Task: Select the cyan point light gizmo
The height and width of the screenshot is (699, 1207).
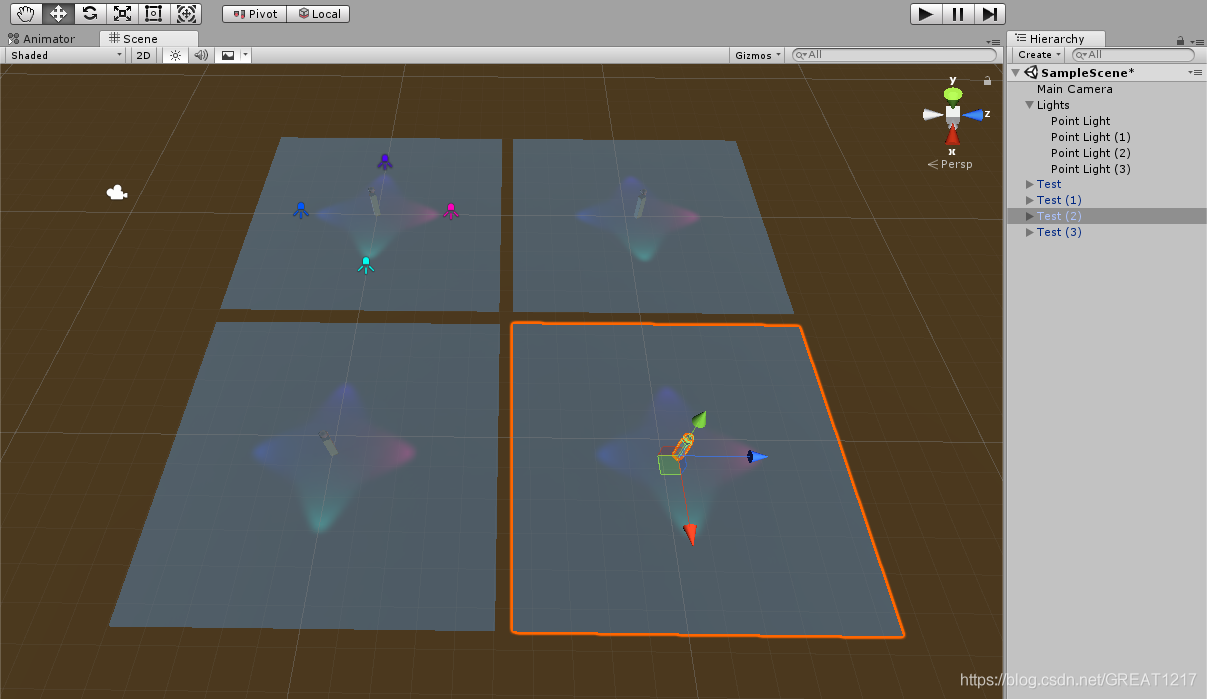Action: pyautogui.click(x=366, y=264)
